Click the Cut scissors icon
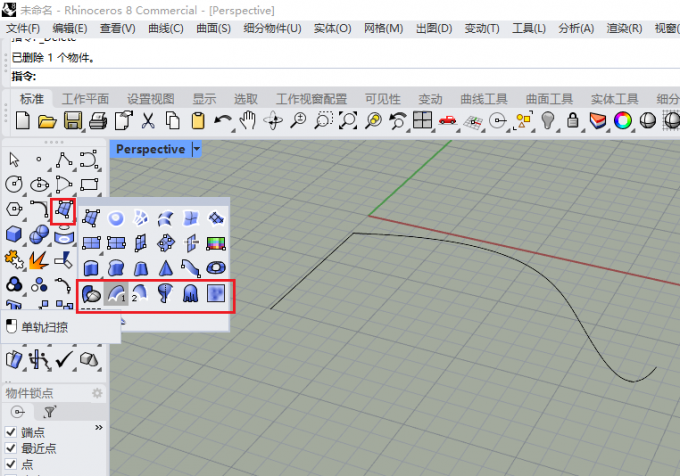The image size is (680, 476). point(148,121)
